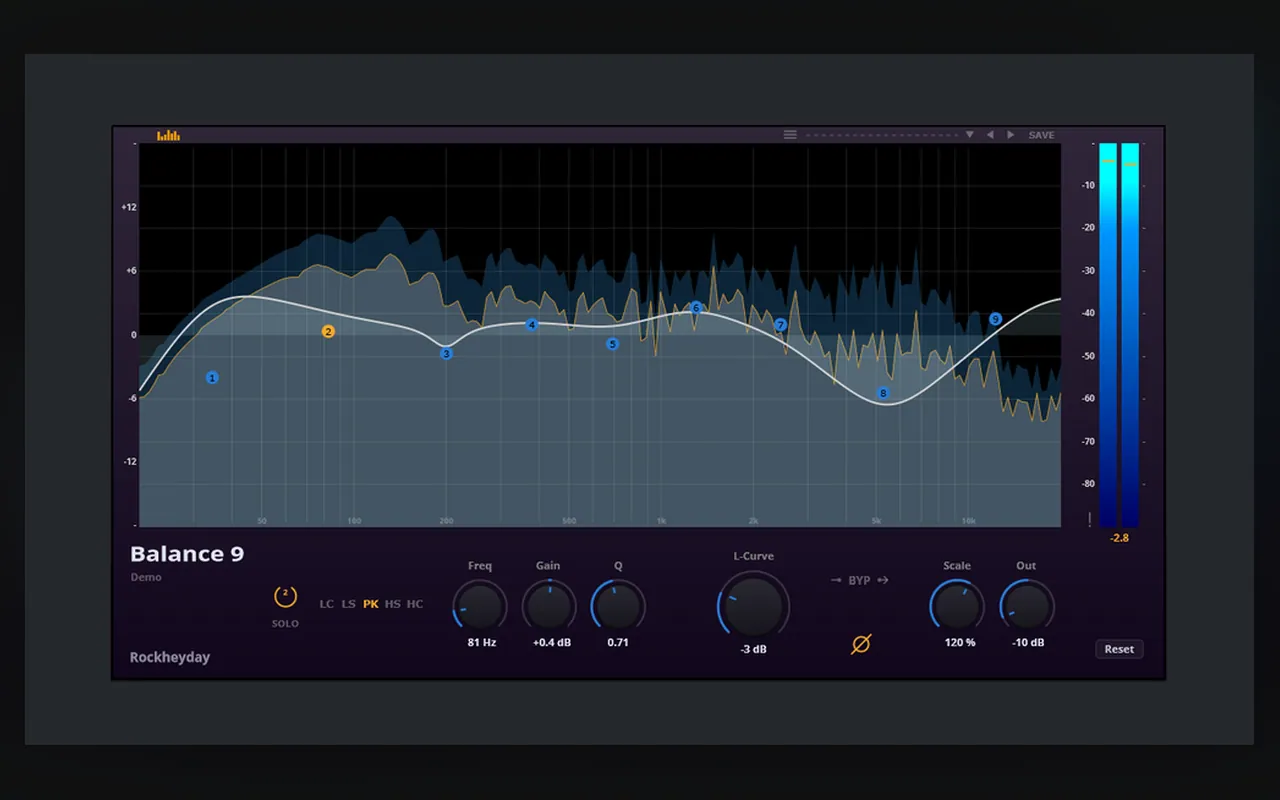Select EQ band node 3

(x=446, y=353)
